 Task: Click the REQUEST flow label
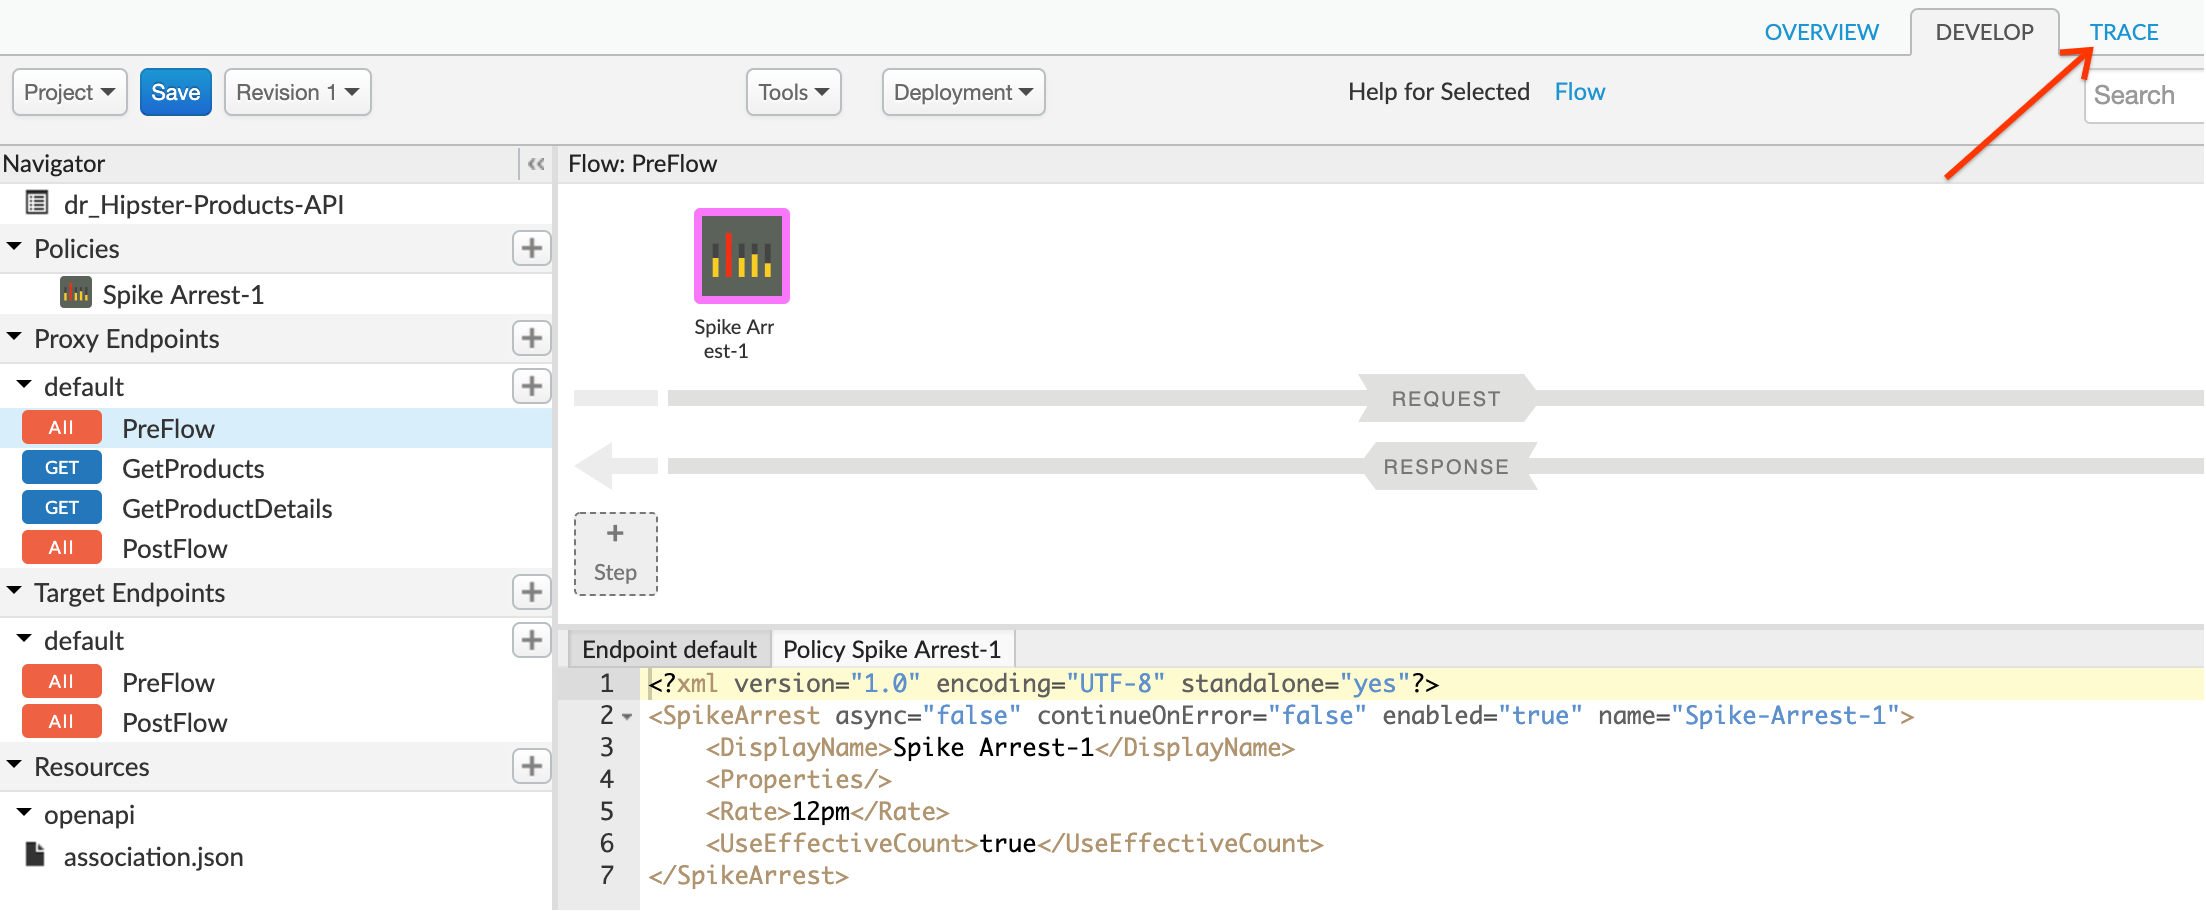[1446, 399]
